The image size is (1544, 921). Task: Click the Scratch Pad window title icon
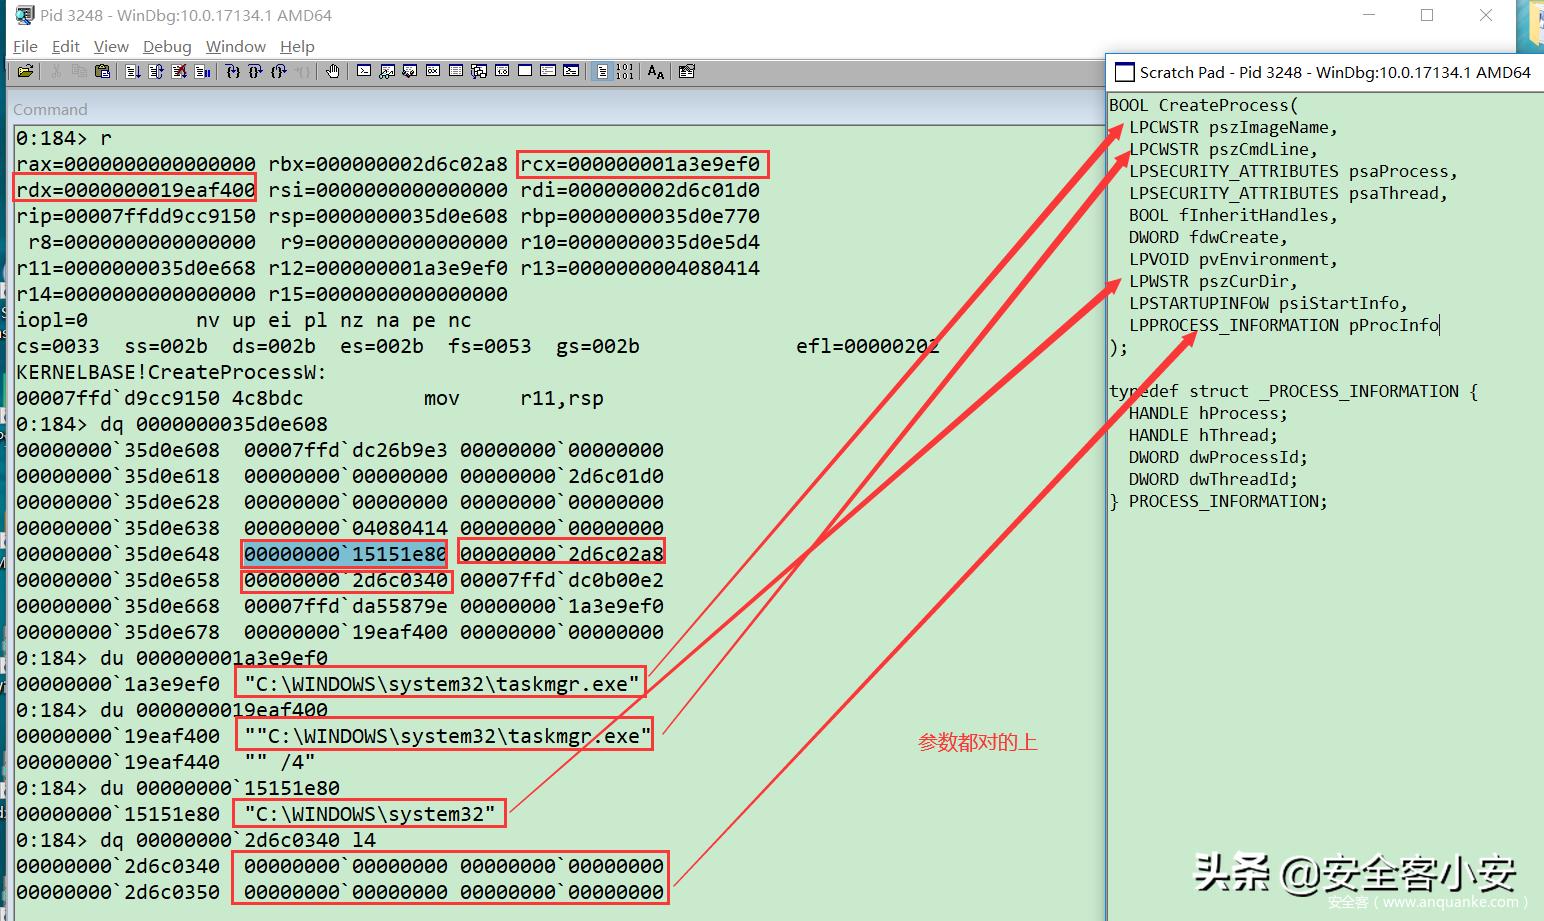1124,72
